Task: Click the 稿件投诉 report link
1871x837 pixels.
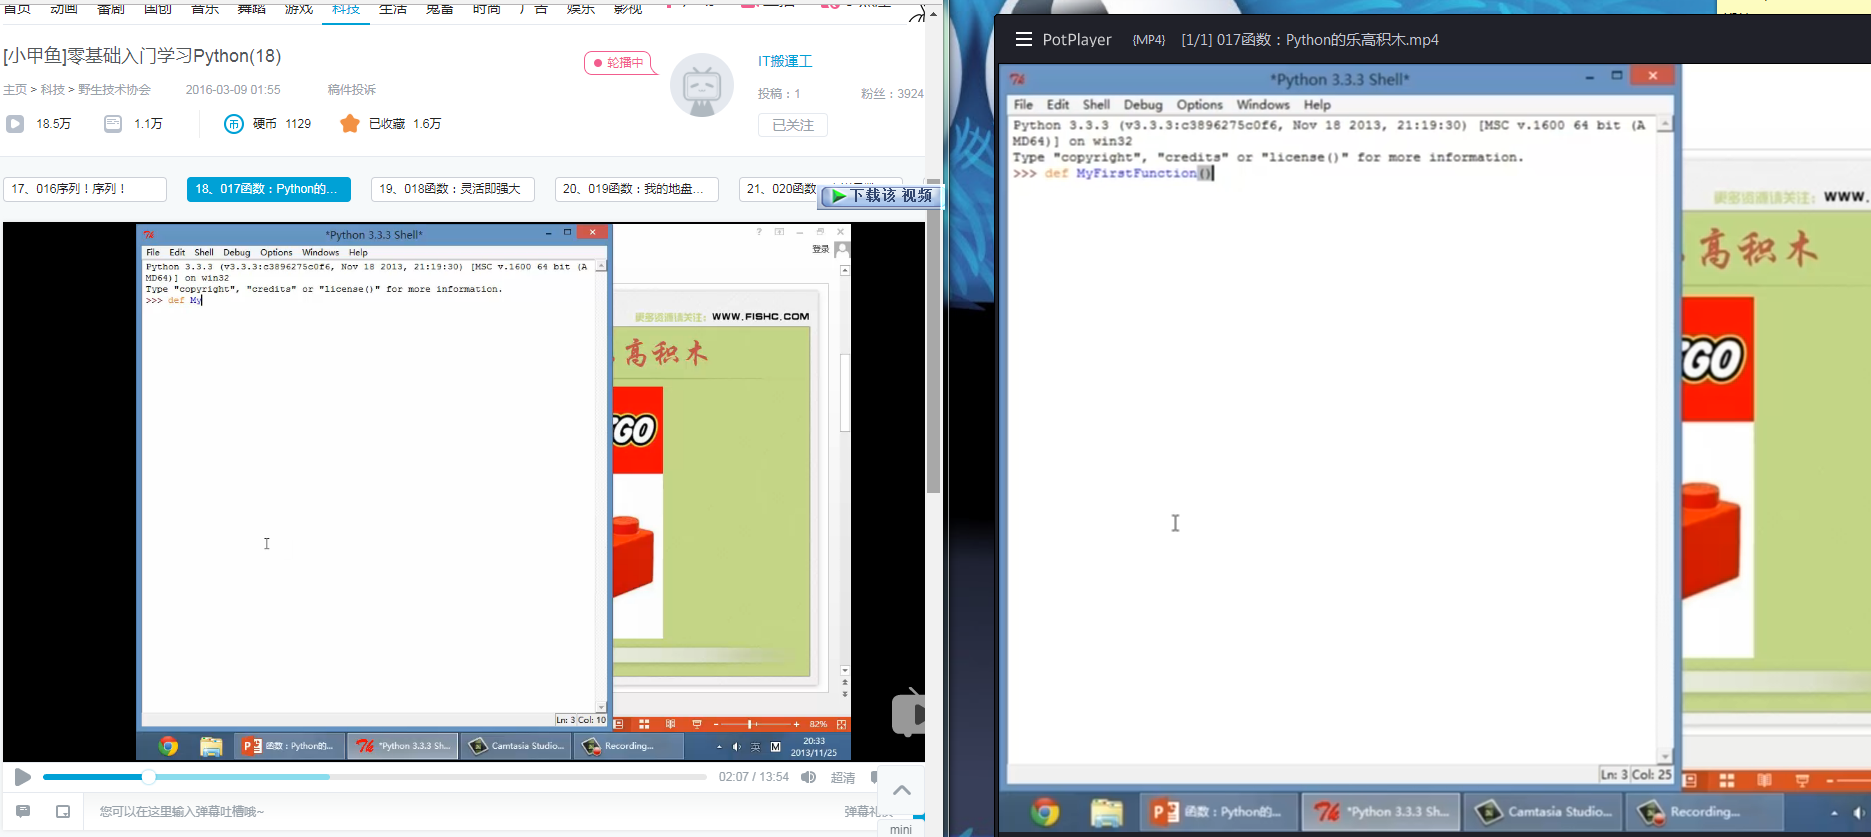Action: click(351, 90)
